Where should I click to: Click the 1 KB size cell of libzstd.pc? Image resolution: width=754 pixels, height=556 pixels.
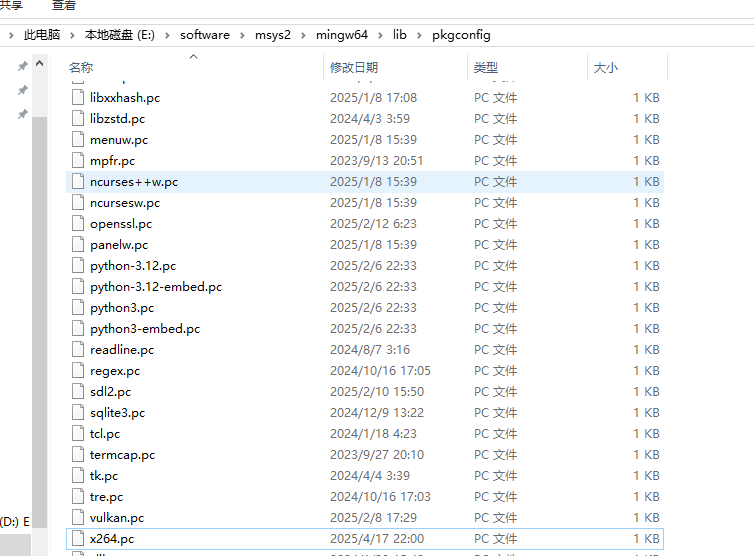point(646,119)
